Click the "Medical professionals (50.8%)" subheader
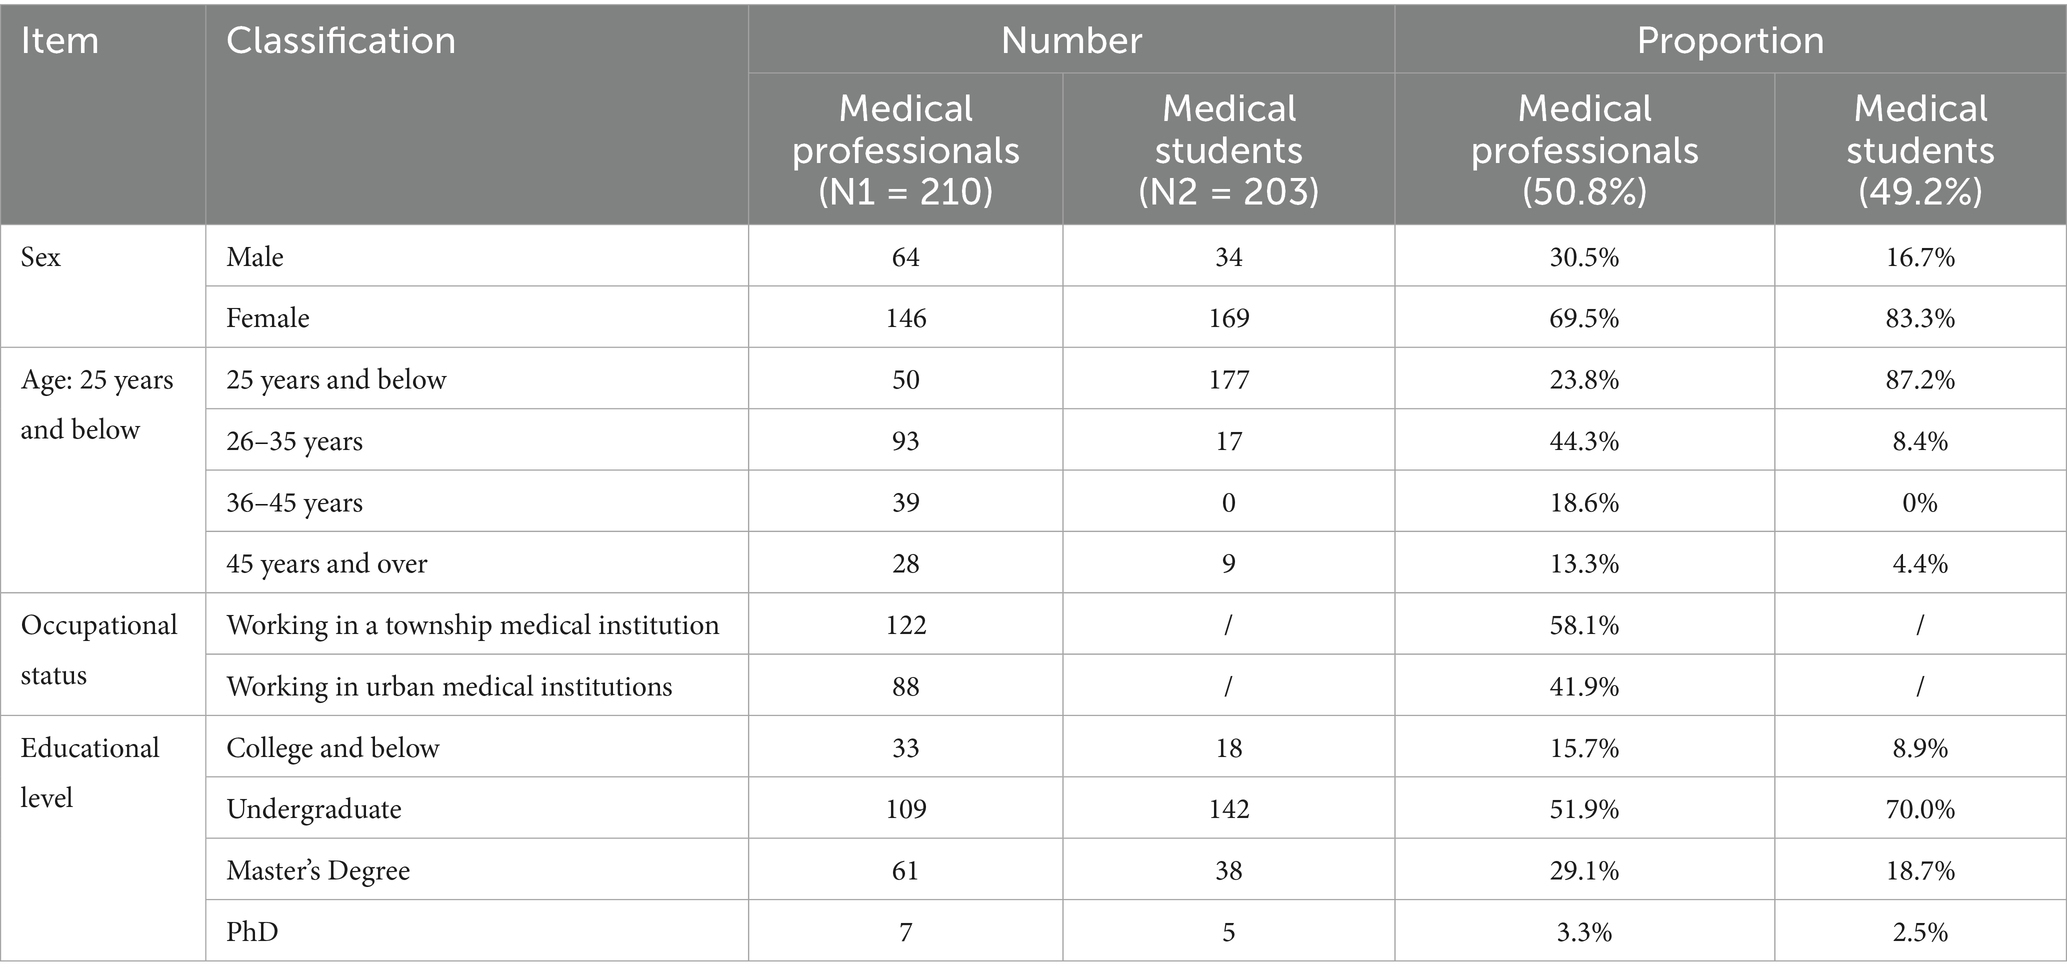2067x979 pixels. [1584, 150]
